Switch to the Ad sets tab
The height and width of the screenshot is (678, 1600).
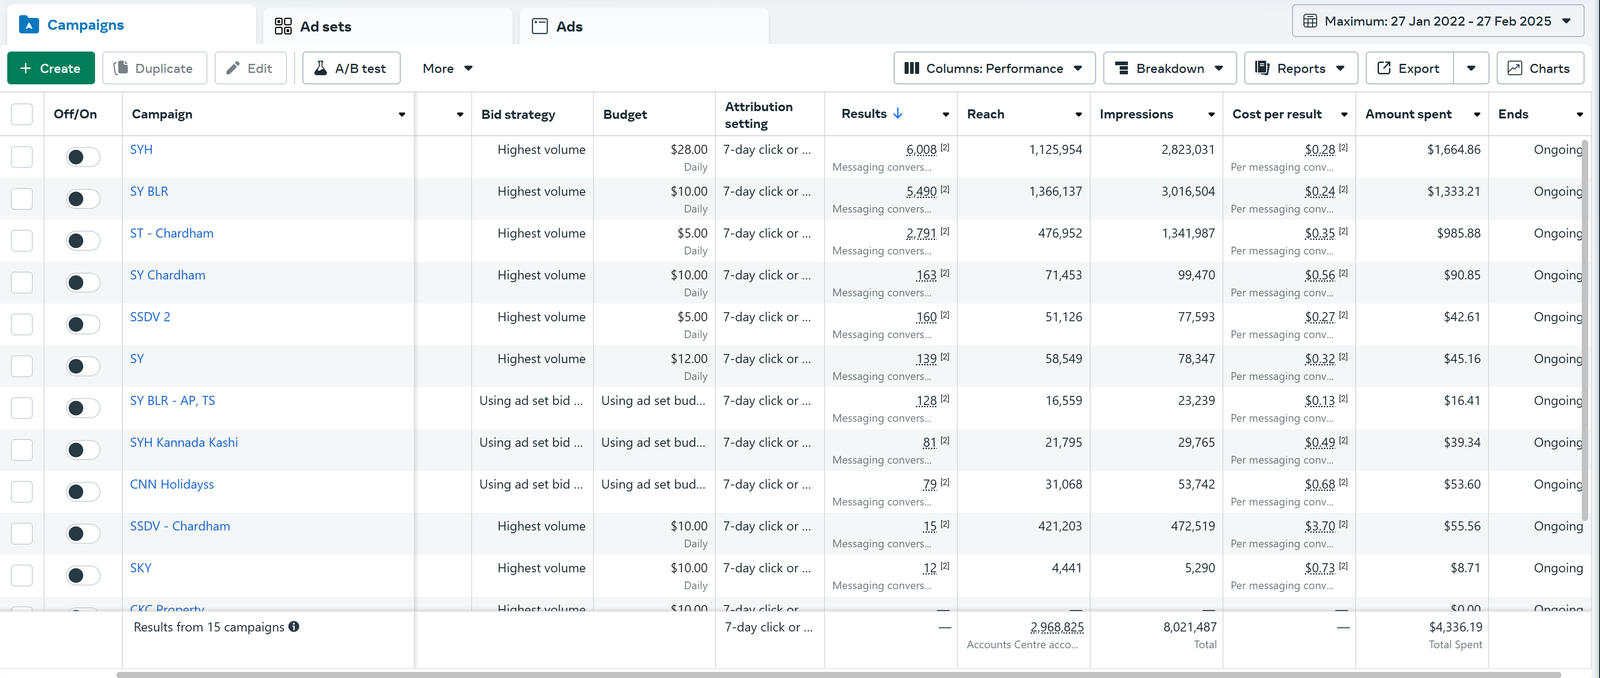pyautogui.click(x=313, y=26)
